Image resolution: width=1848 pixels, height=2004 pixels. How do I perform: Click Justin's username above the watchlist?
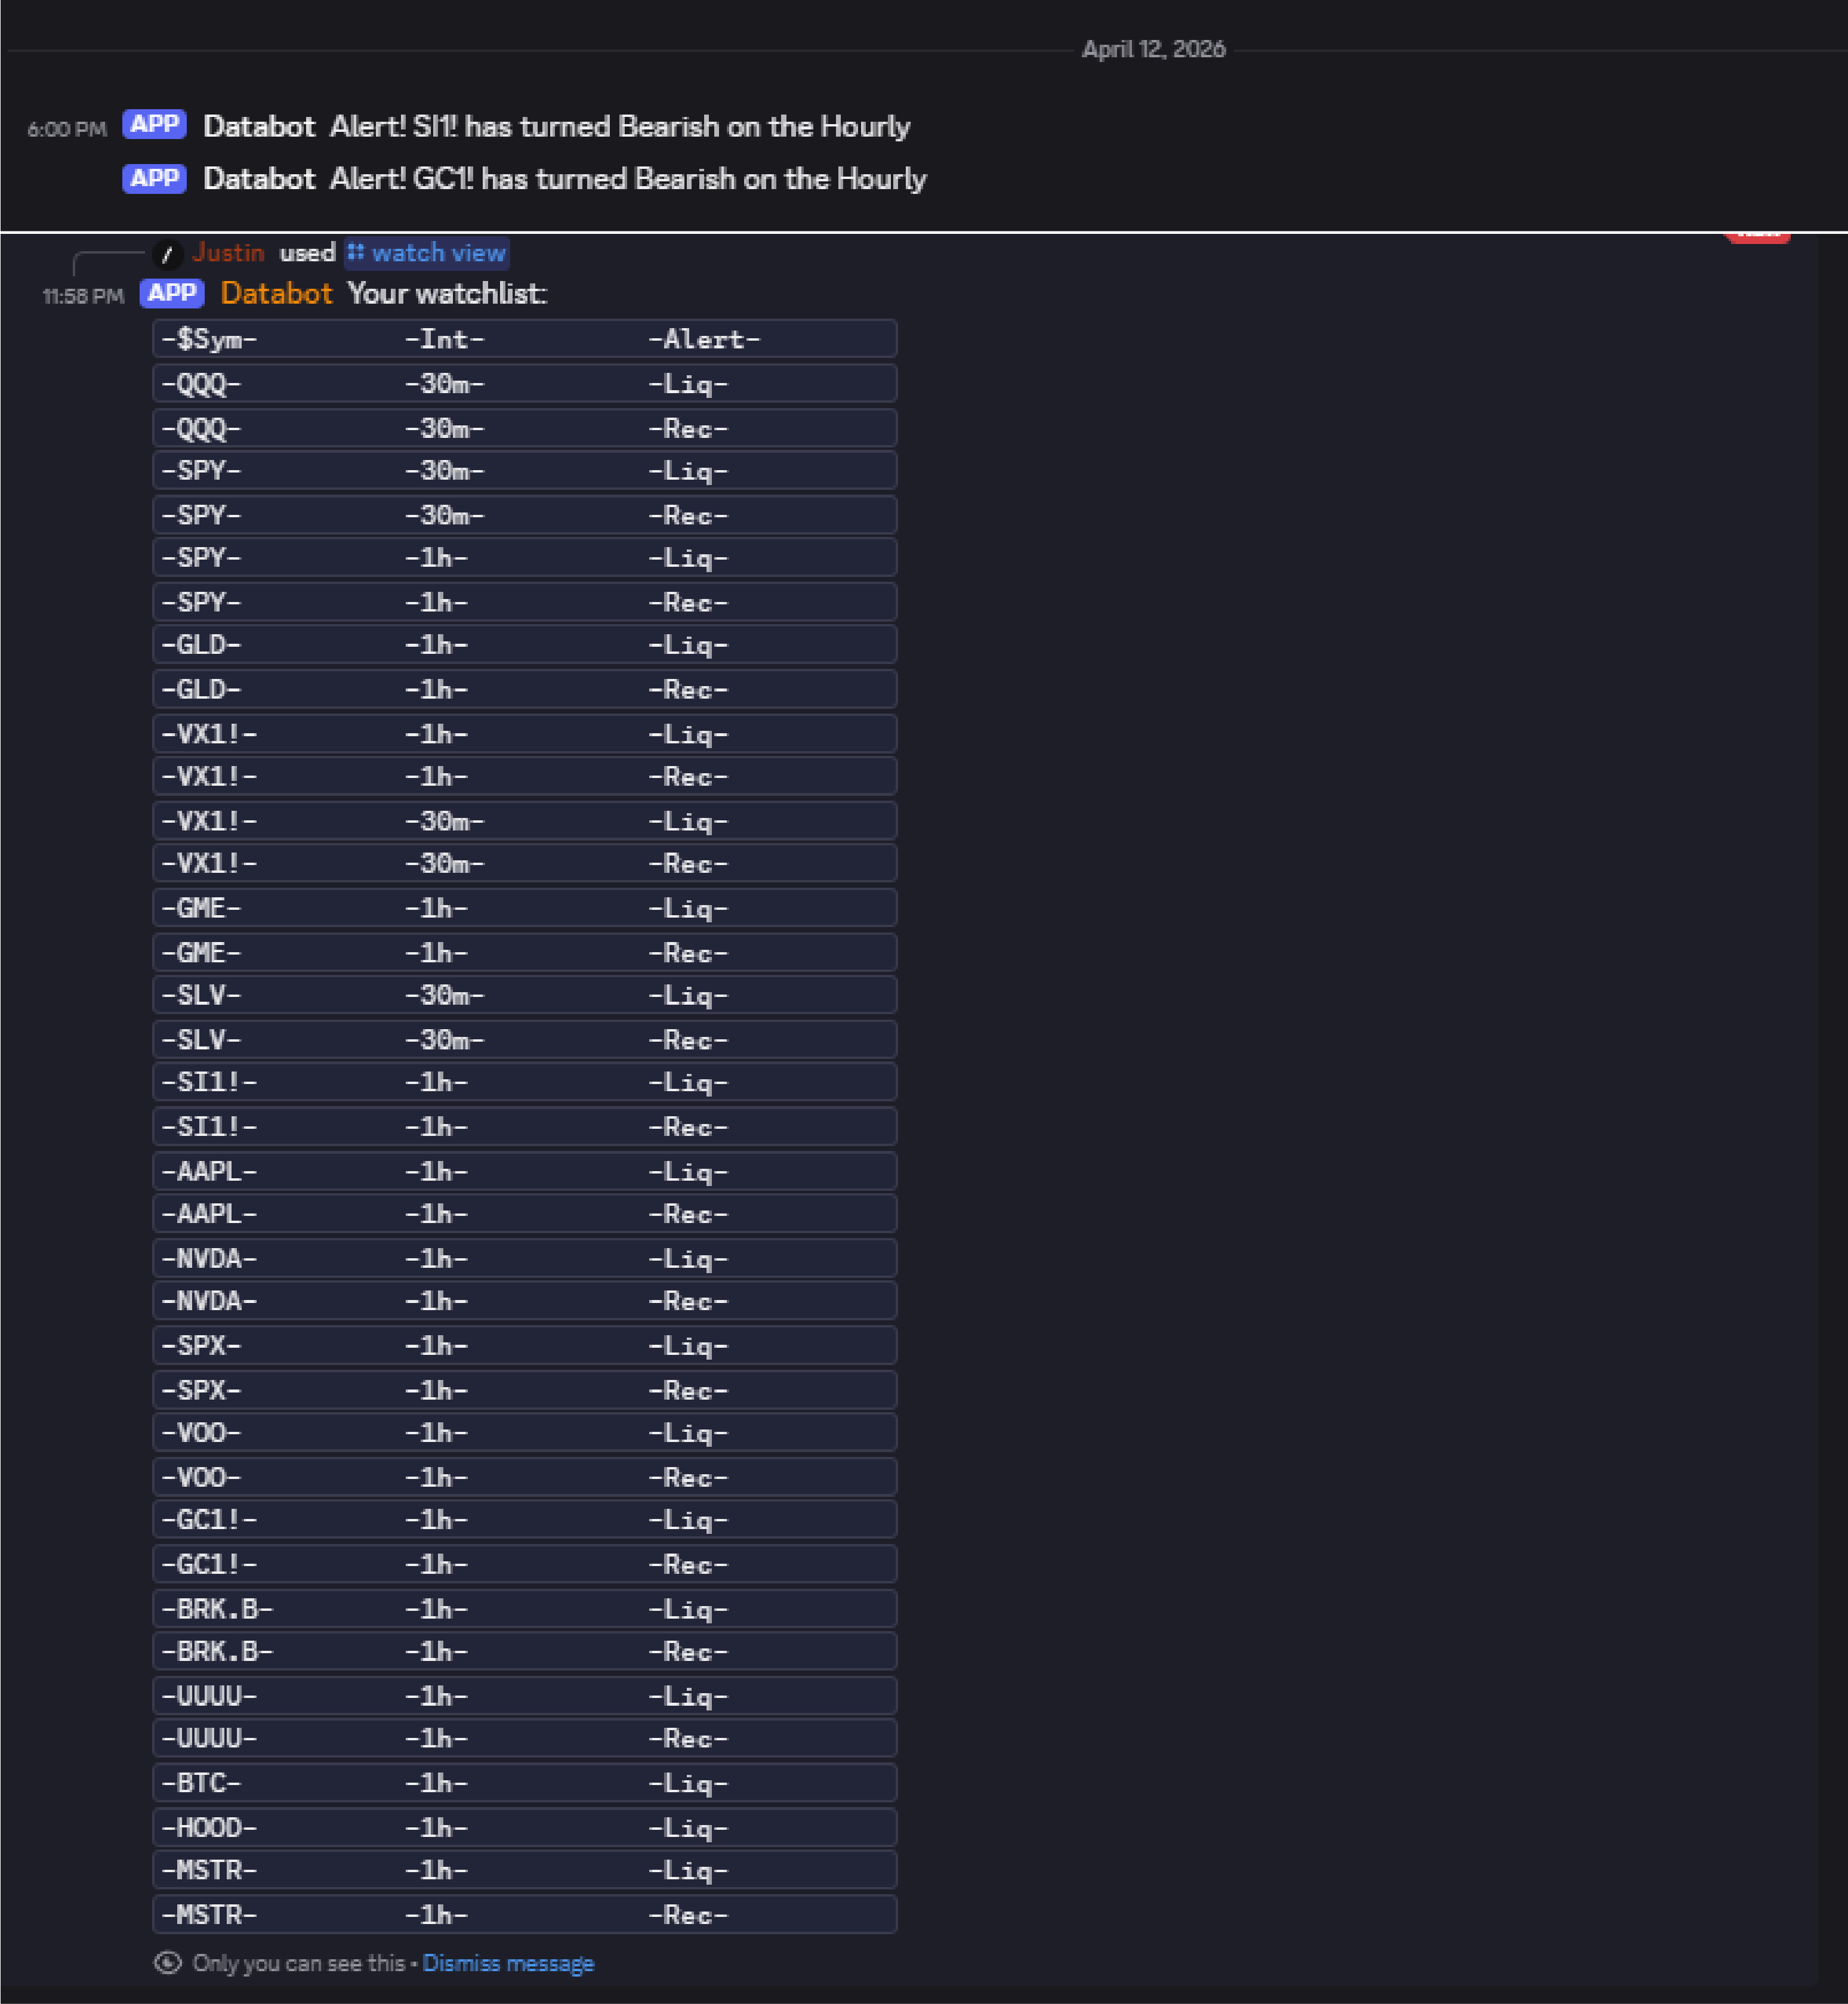coord(228,253)
